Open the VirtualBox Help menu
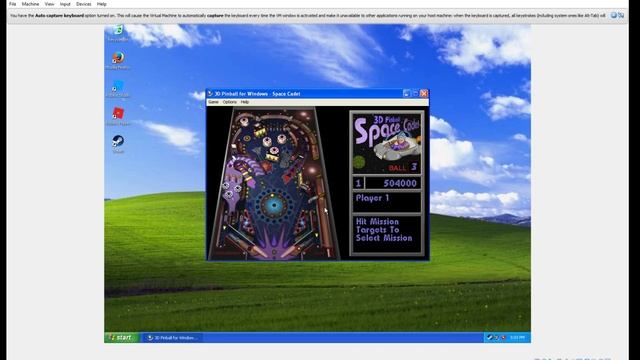This screenshot has width=640, height=360. (x=101, y=4)
